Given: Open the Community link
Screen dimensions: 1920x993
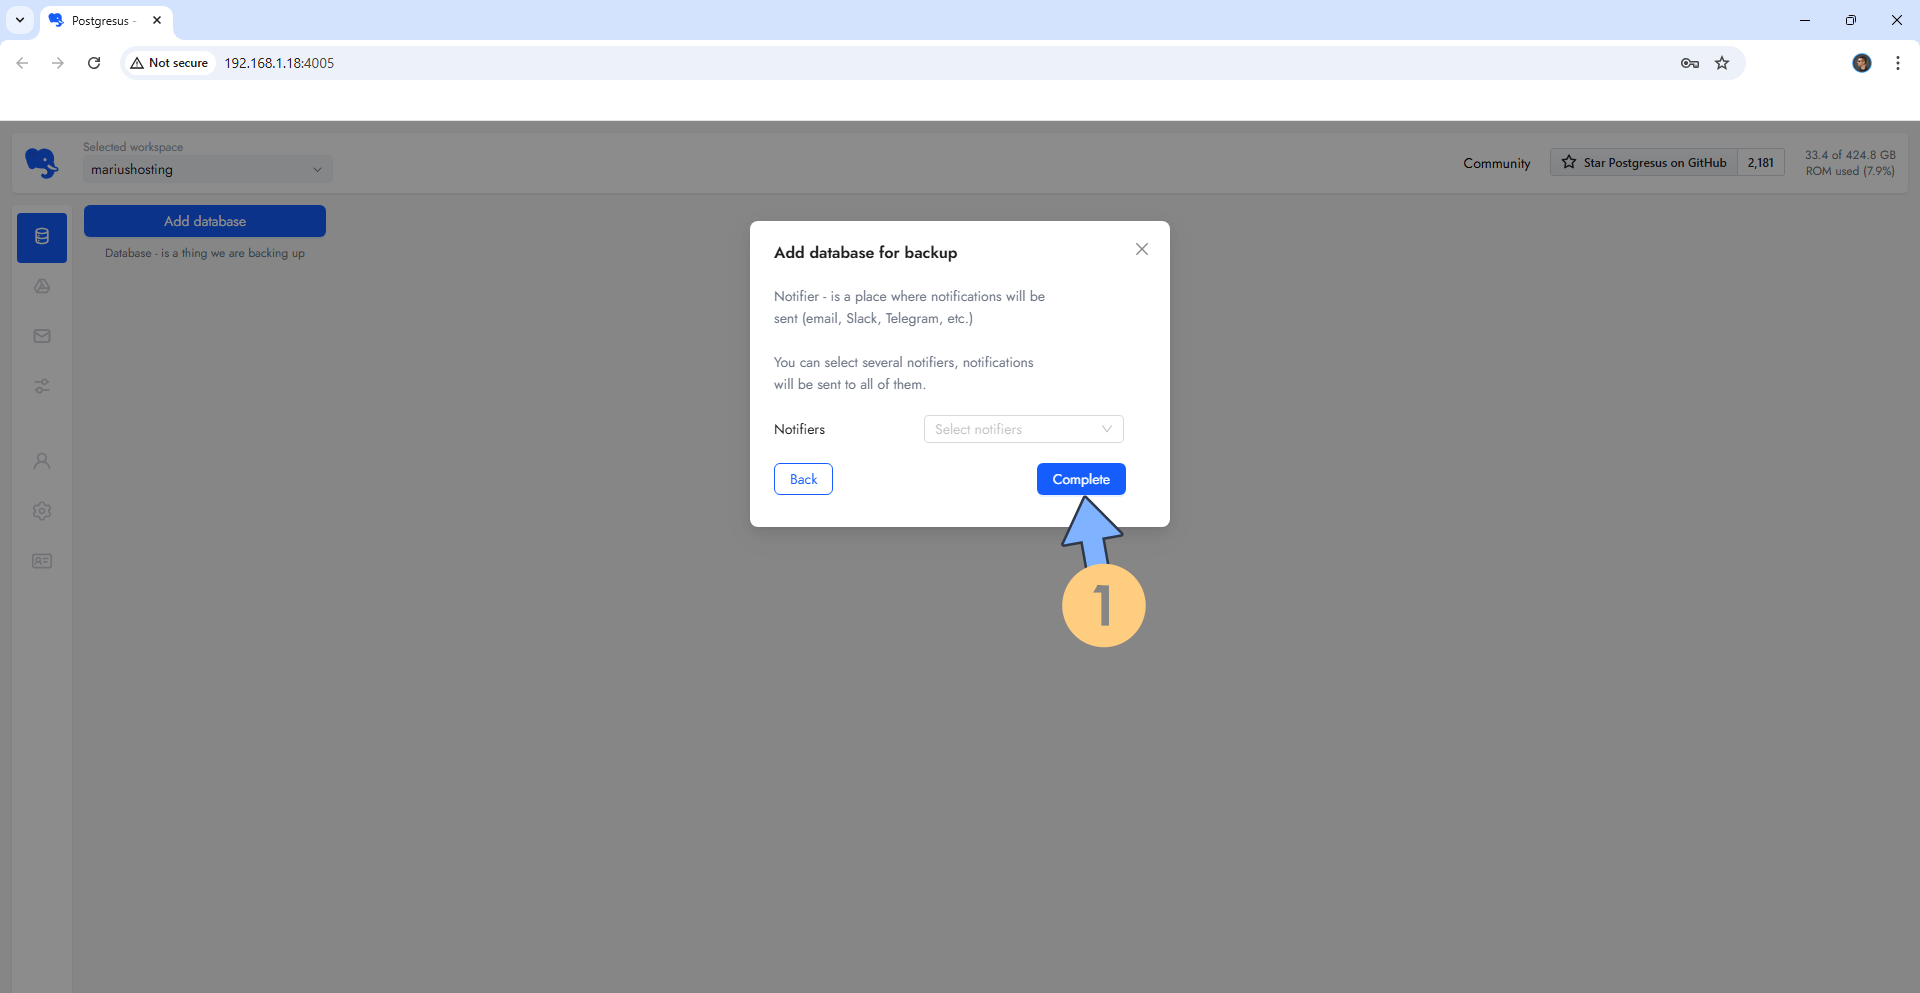Looking at the screenshot, I should 1496,163.
